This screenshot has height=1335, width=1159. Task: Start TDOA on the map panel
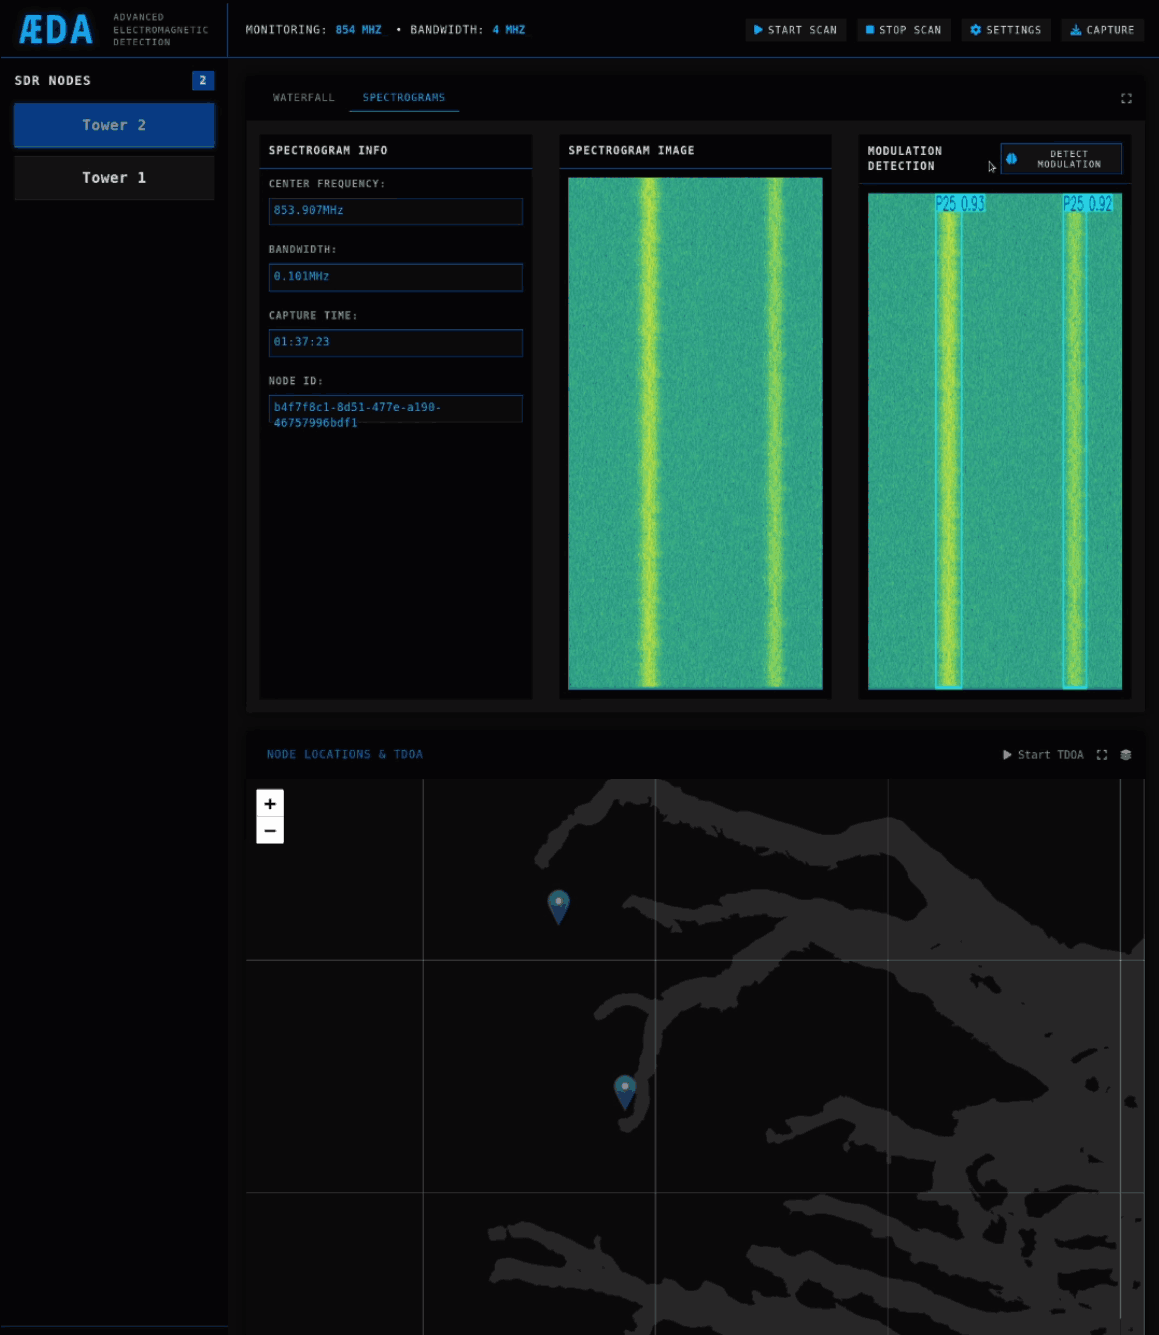click(1043, 755)
